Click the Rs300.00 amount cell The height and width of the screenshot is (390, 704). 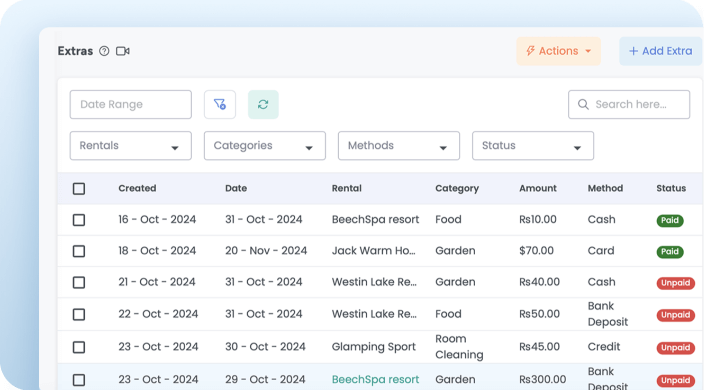tap(543, 380)
